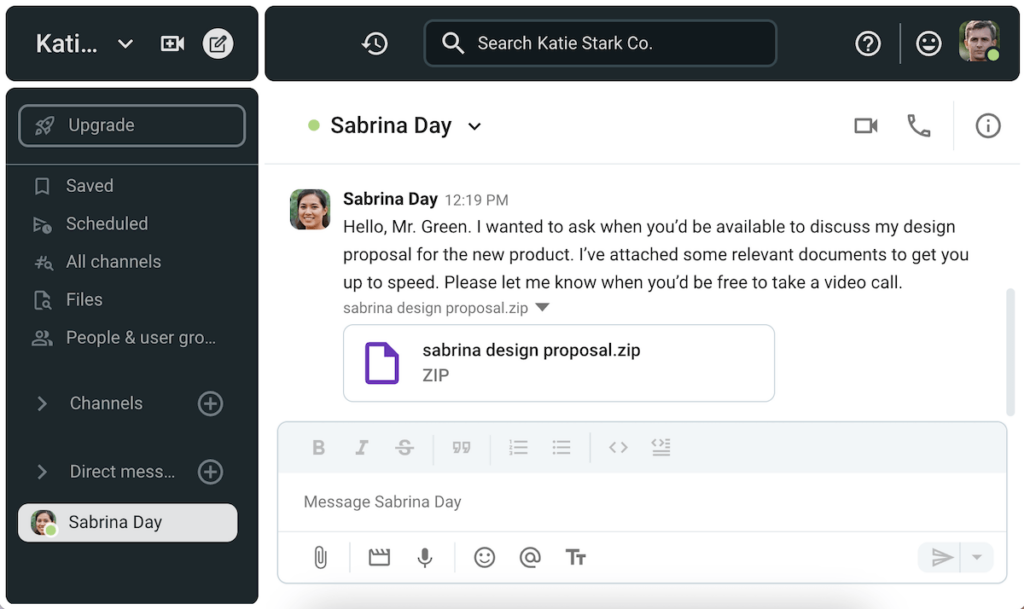The height and width of the screenshot is (609, 1024).
Task: Open help with the question mark icon
Action: pos(867,43)
